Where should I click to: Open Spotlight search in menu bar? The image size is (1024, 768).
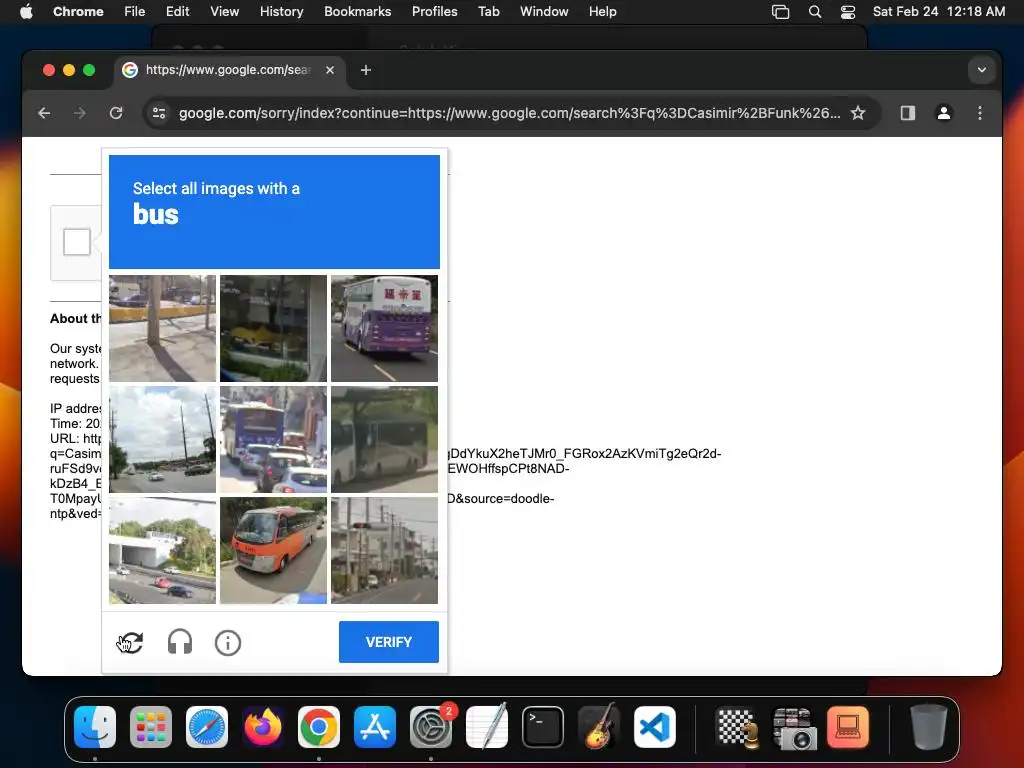(x=814, y=12)
